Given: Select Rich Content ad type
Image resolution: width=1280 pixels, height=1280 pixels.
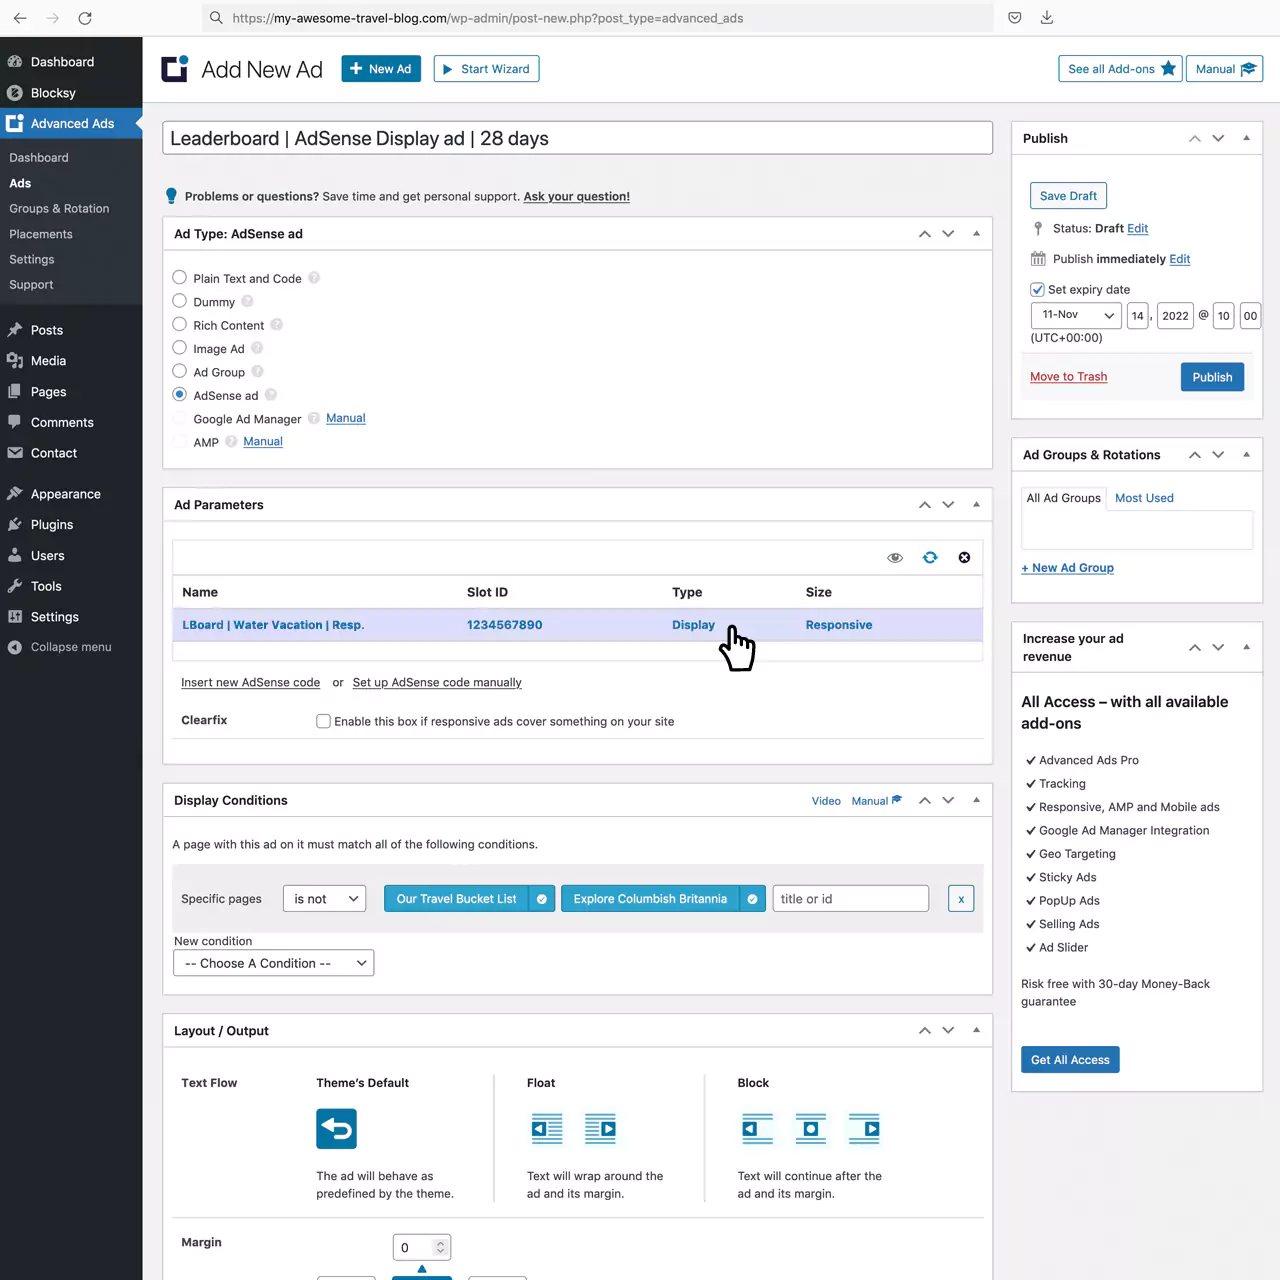Looking at the screenshot, I should tap(180, 324).
